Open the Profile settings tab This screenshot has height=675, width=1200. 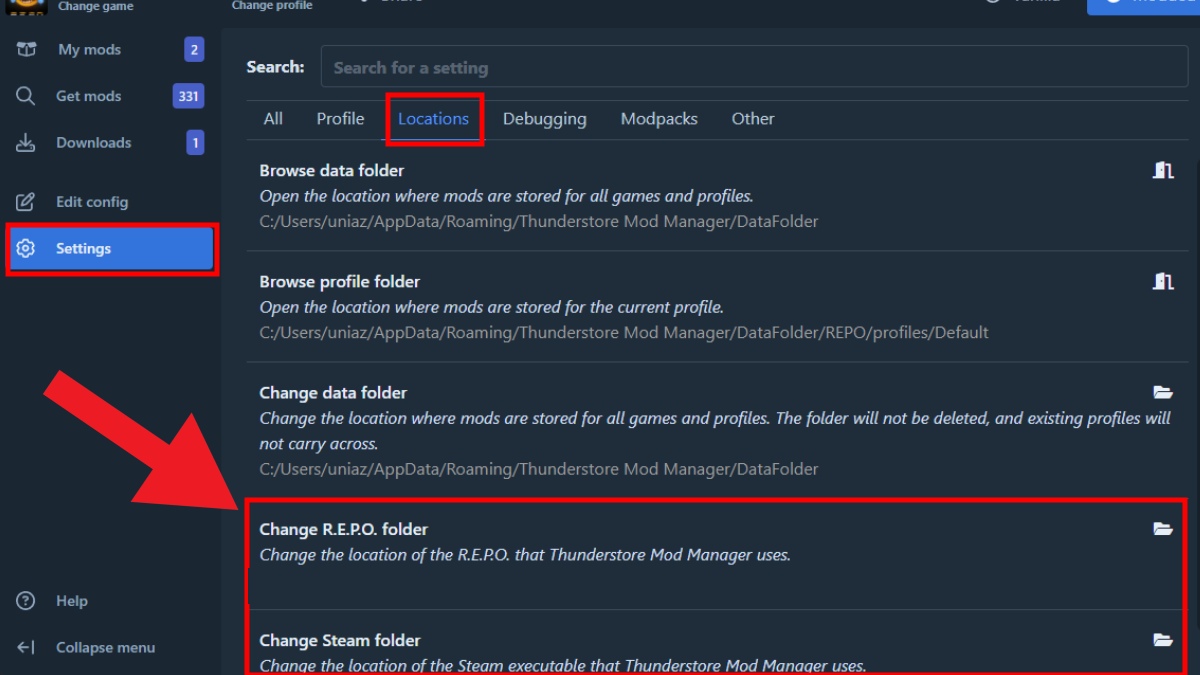click(x=340, y=118)
